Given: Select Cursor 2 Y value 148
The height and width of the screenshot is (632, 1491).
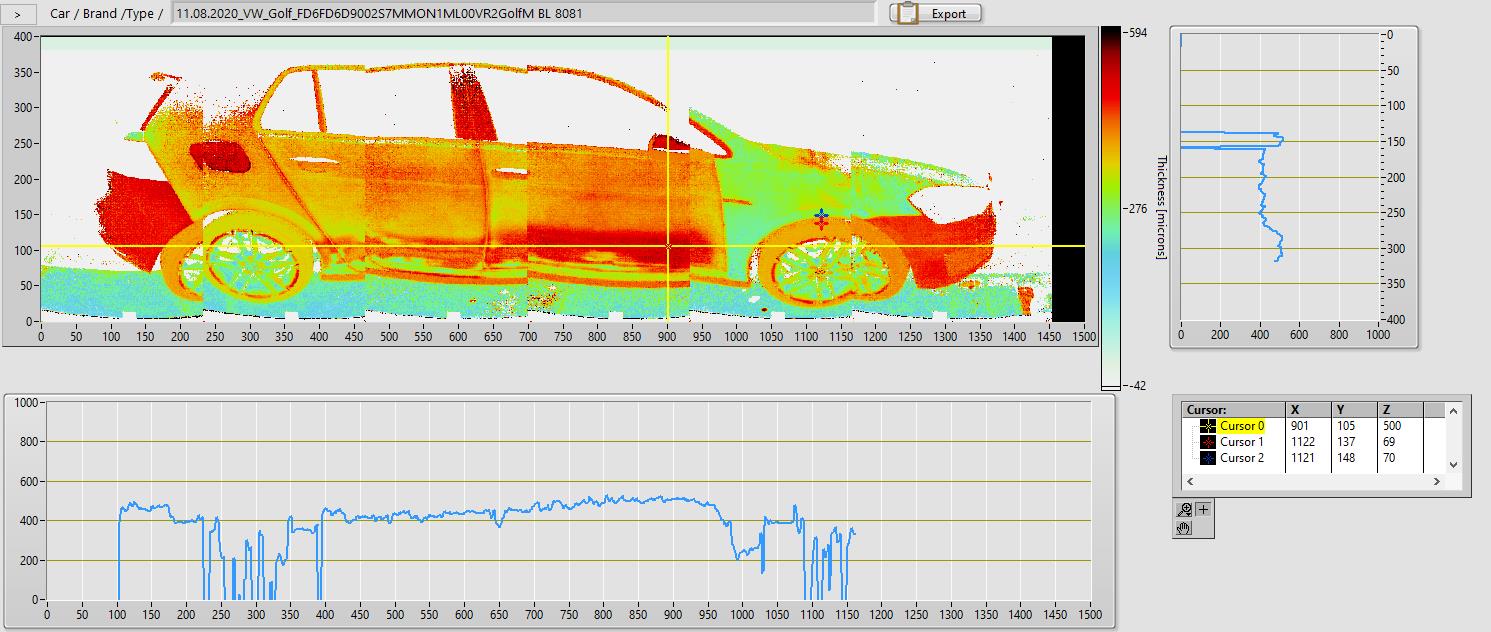Looking at the screenshot, I should (x=1346, y=458).
